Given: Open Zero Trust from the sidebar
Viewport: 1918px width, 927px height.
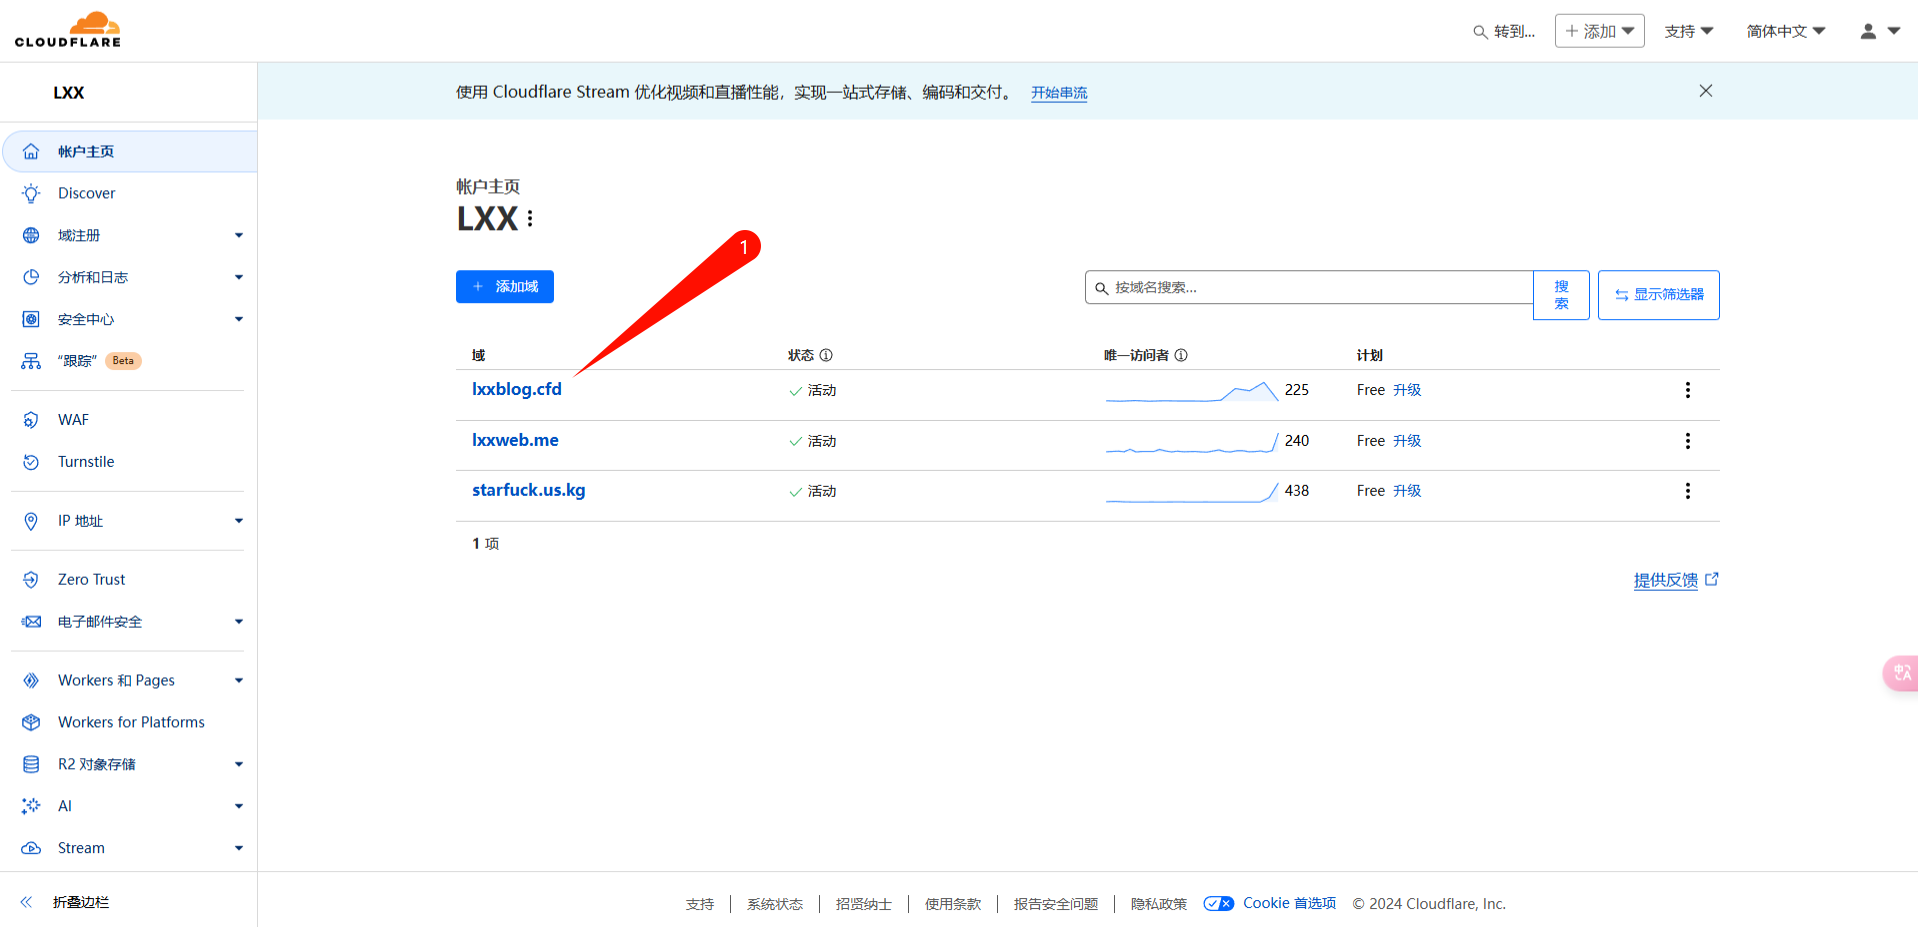Looking at the screenshot, I should click(91, 579).
